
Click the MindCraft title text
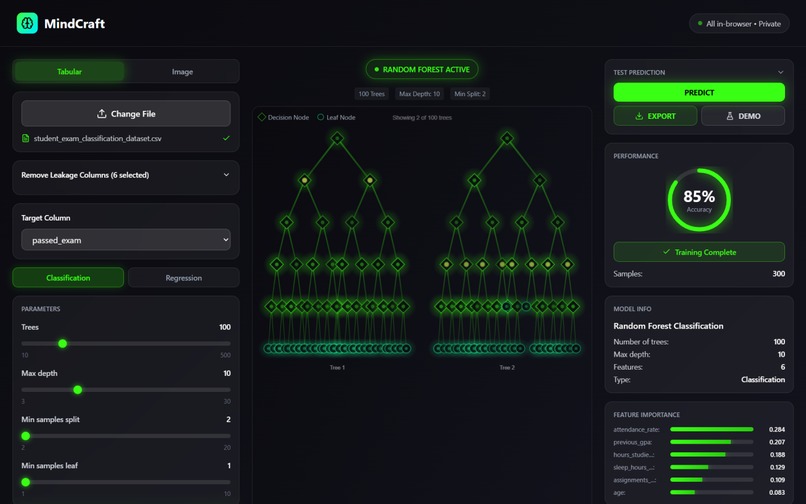(75, 24)
